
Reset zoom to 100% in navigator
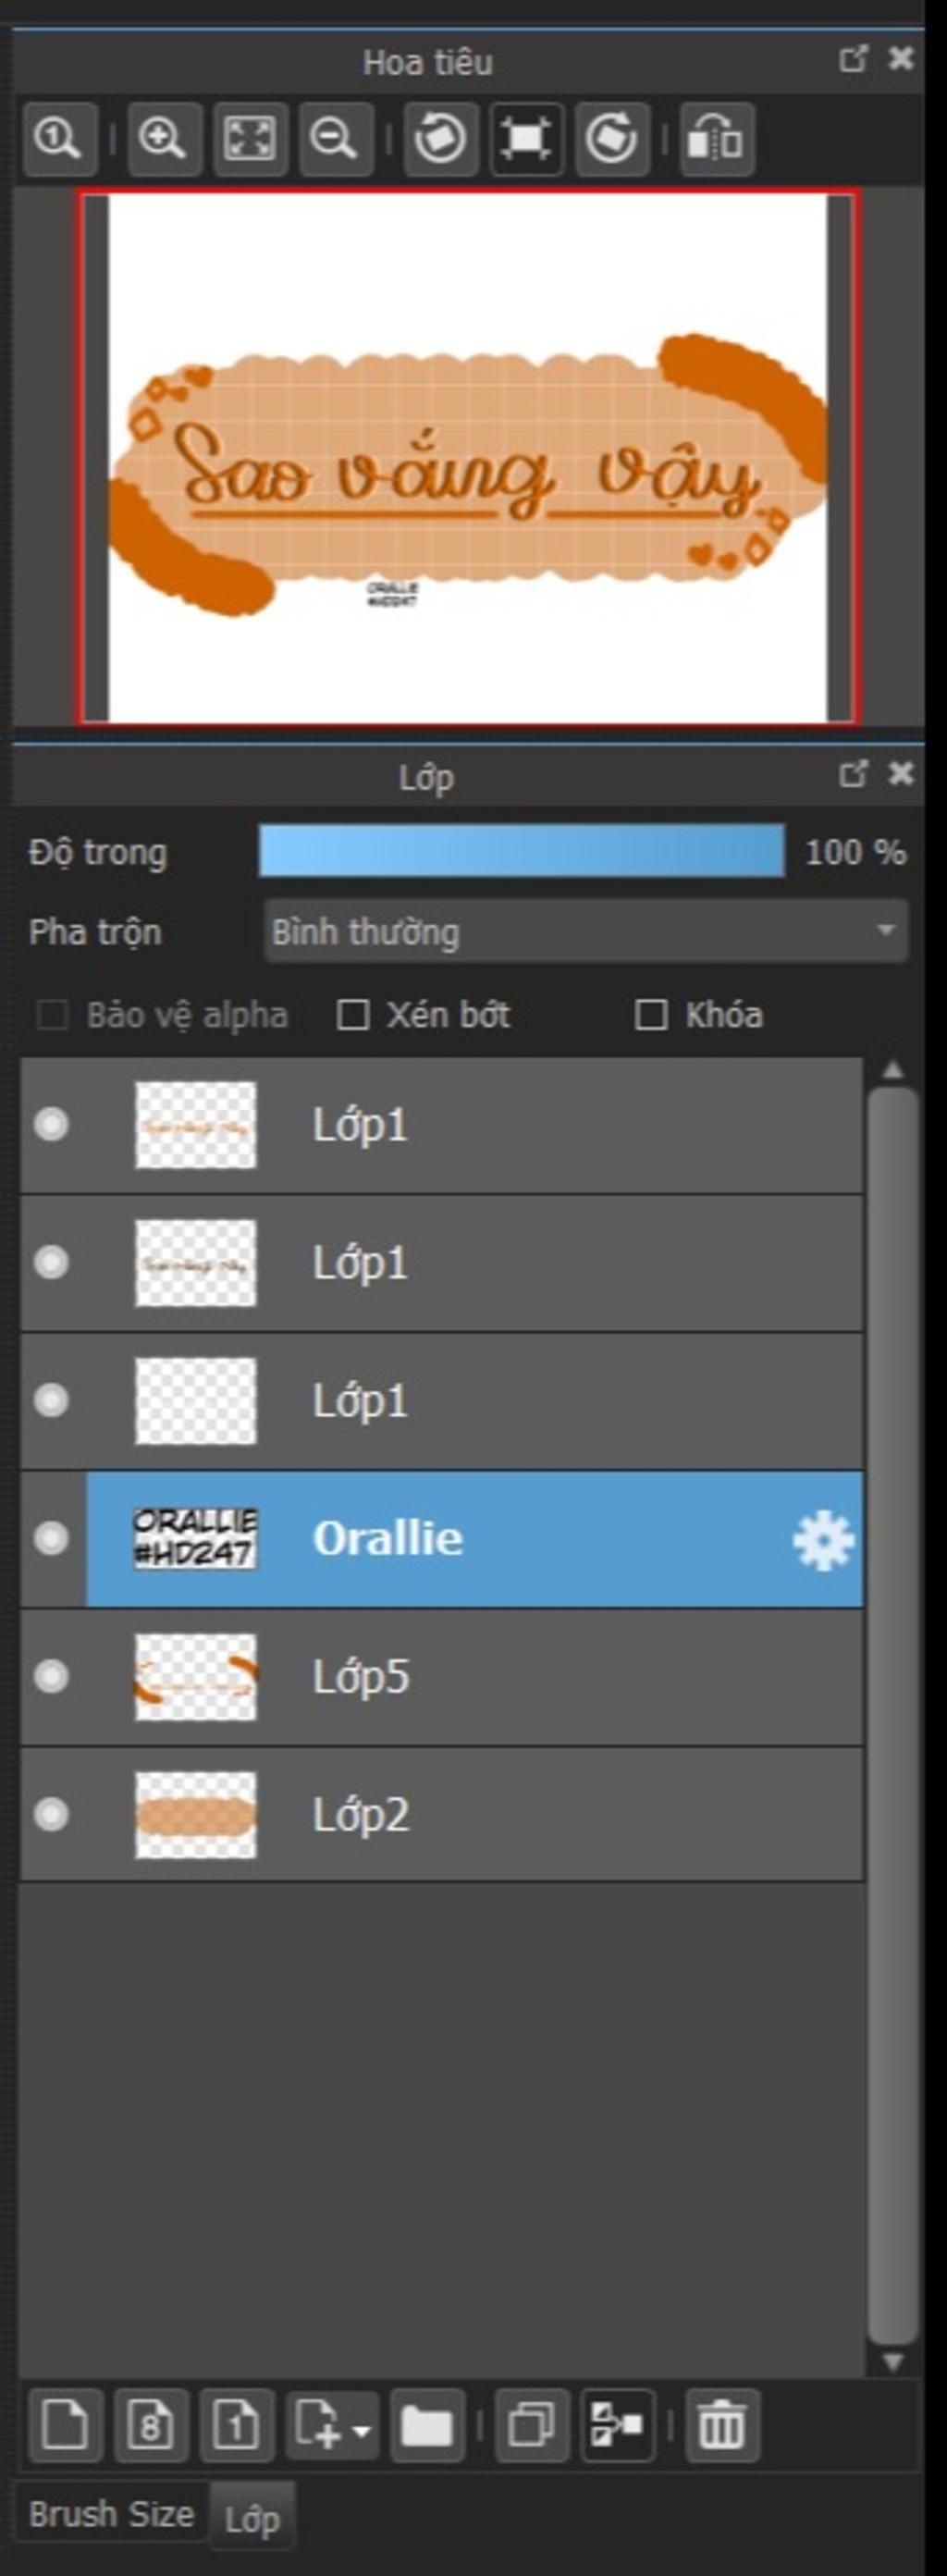click(x=60, y=138)
